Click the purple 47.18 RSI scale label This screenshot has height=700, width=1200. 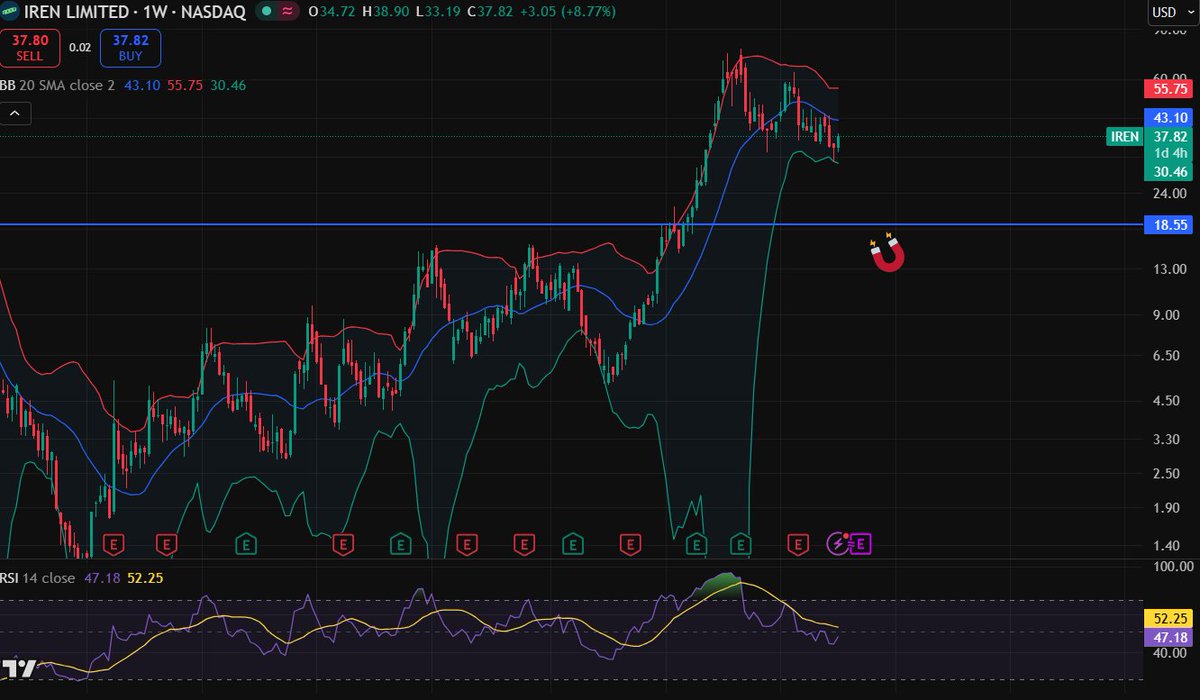pyautogui.click(x=1167, y=637)
